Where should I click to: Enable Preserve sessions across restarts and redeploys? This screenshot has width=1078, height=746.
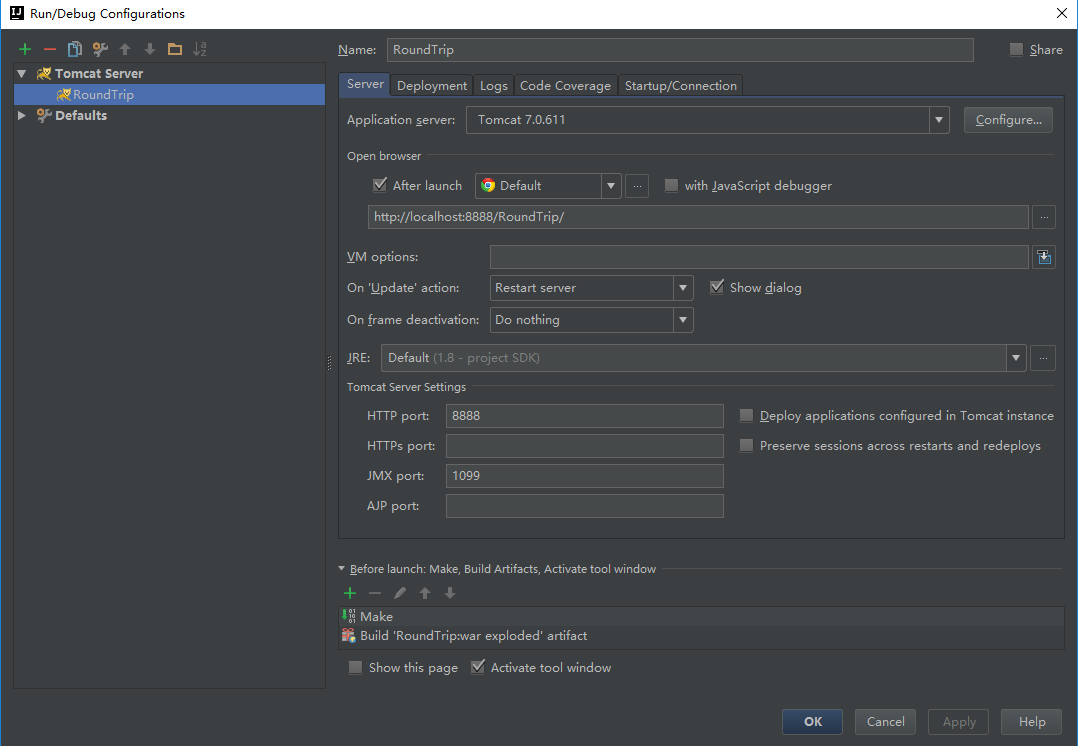coord(747,446)
